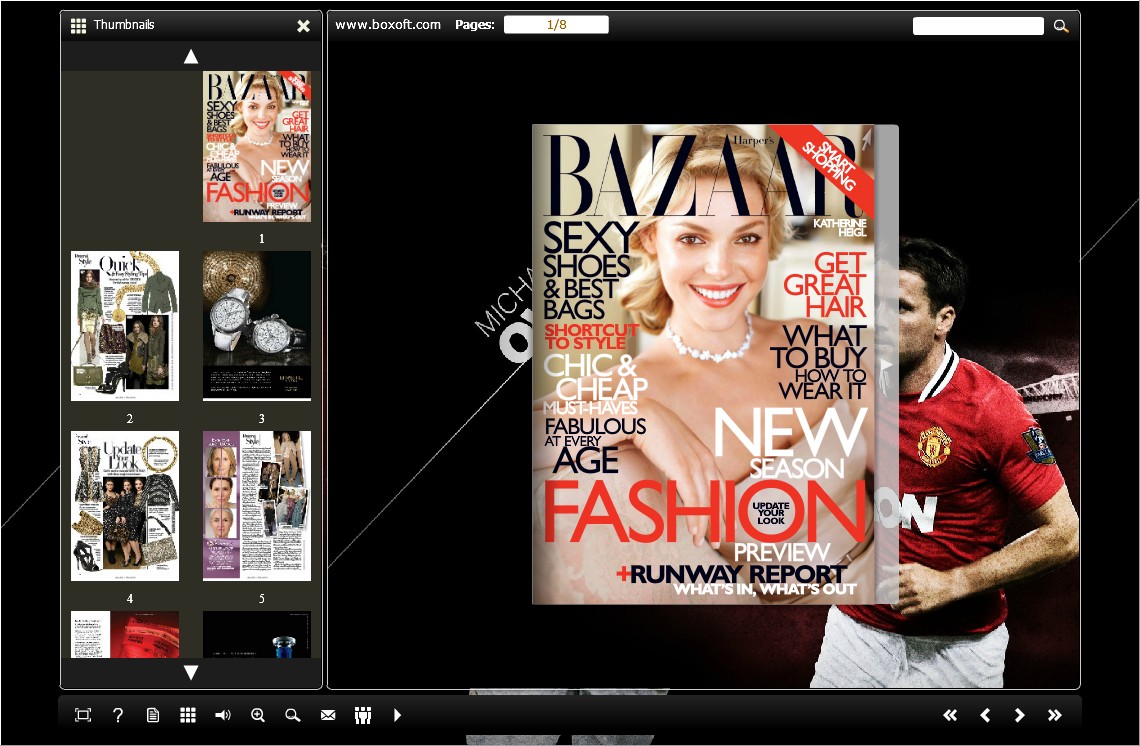Select page 1 Bazaar cover thumbnail

pyautogui.click(x=257, y=146)
